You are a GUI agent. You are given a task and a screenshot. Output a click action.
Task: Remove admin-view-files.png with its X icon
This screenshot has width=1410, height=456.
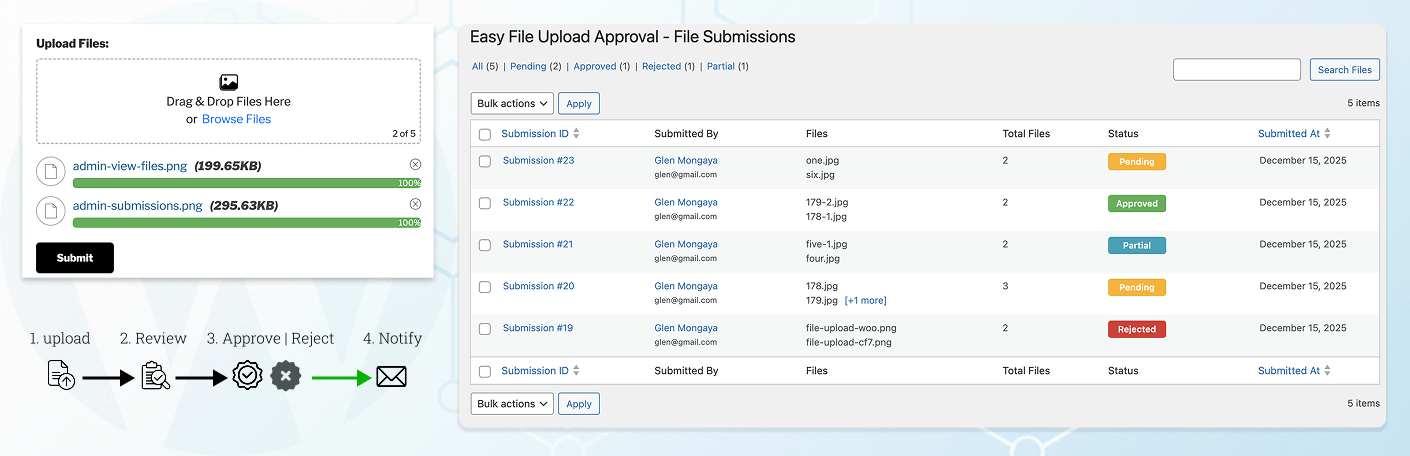click(x=415, y=164)
